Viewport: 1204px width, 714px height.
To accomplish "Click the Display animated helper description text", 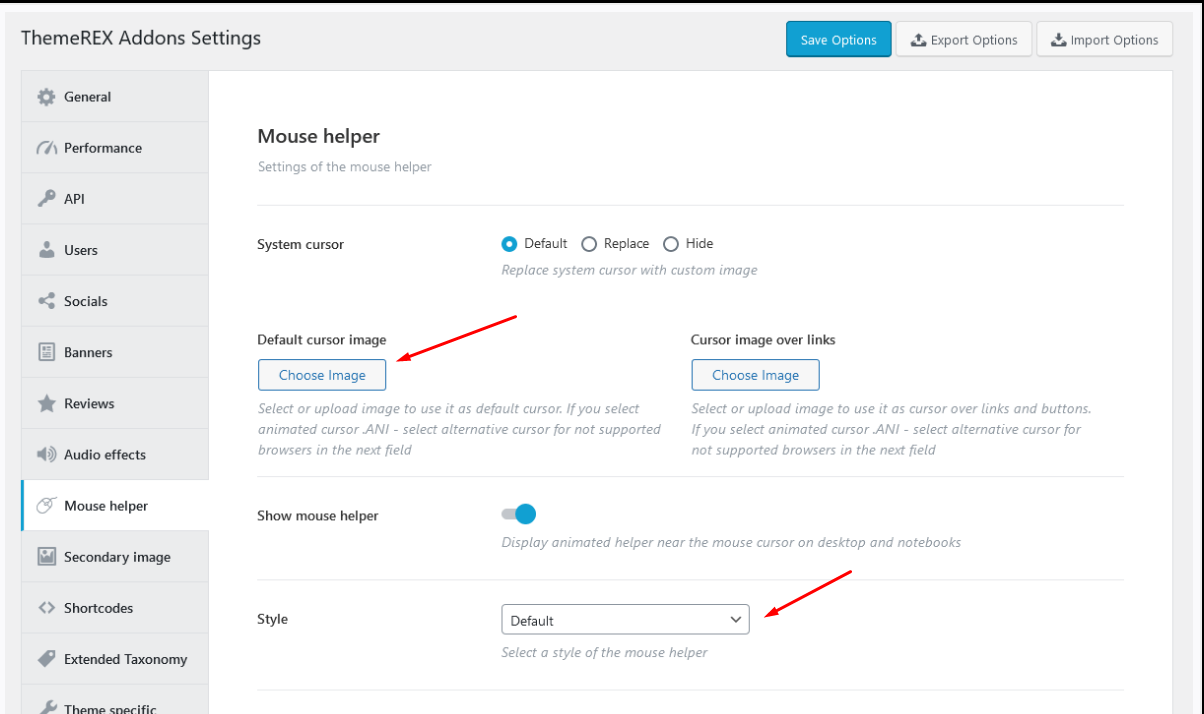I will pos(731,542).
